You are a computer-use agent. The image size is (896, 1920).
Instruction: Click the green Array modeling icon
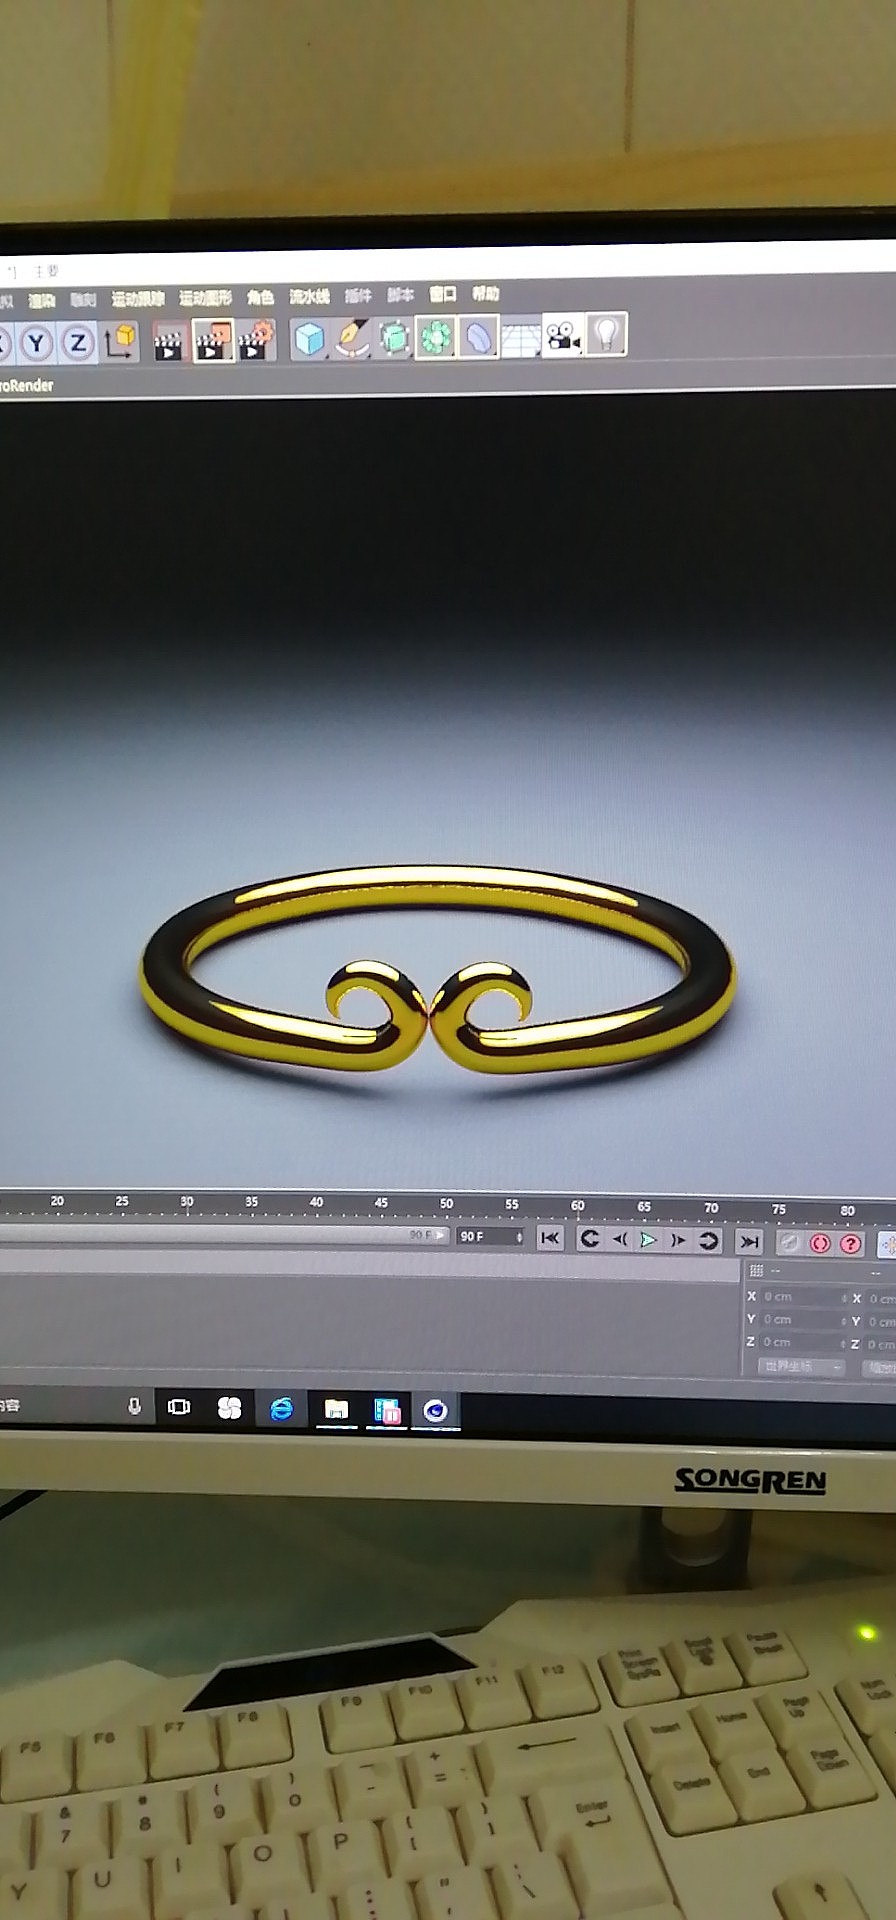pyautogui.click(x=436, y=337)
